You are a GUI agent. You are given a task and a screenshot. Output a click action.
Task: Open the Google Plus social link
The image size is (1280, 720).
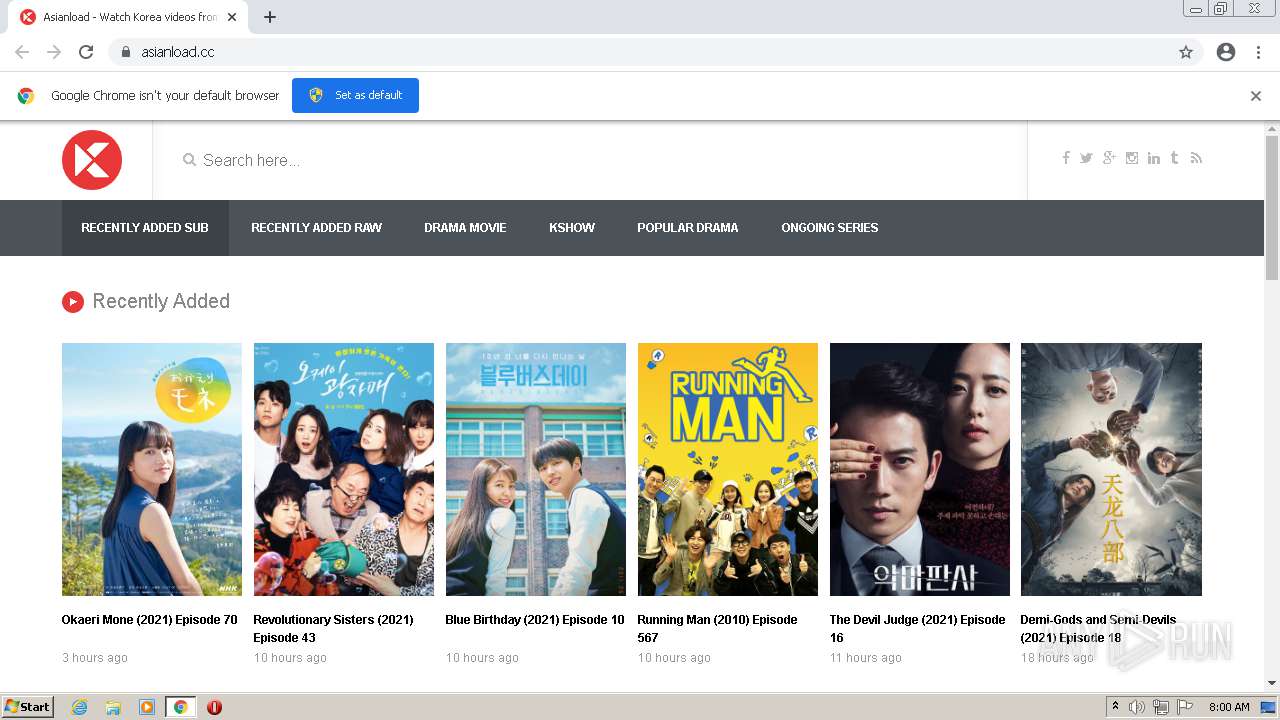(x=1109, y=158)
